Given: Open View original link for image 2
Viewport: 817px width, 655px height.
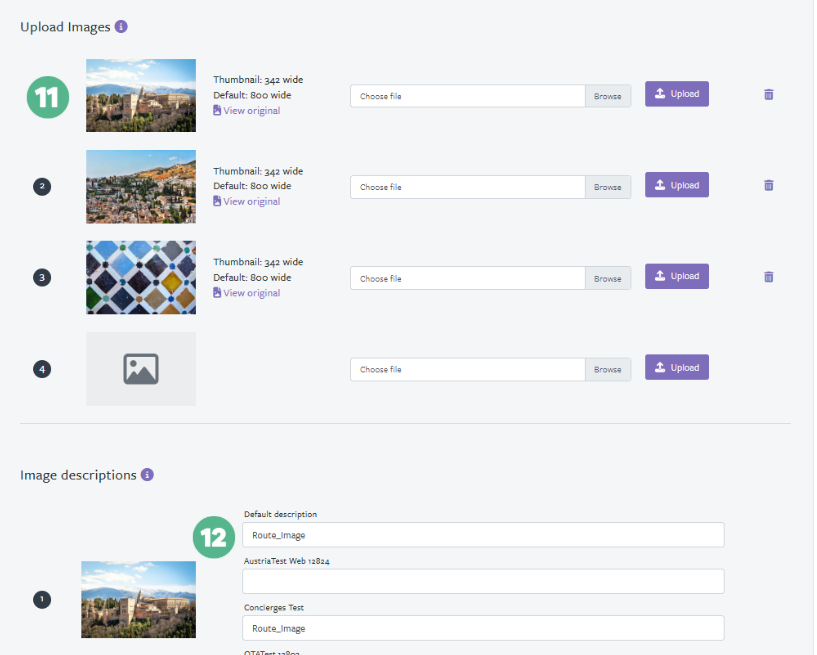Looking at the screenshot, I should pos(250,202).
